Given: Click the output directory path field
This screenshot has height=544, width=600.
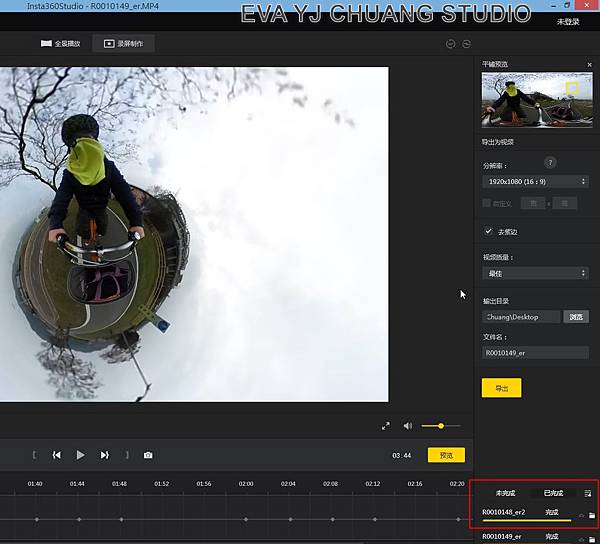Looking at the screenshot, I should [521, 317].
